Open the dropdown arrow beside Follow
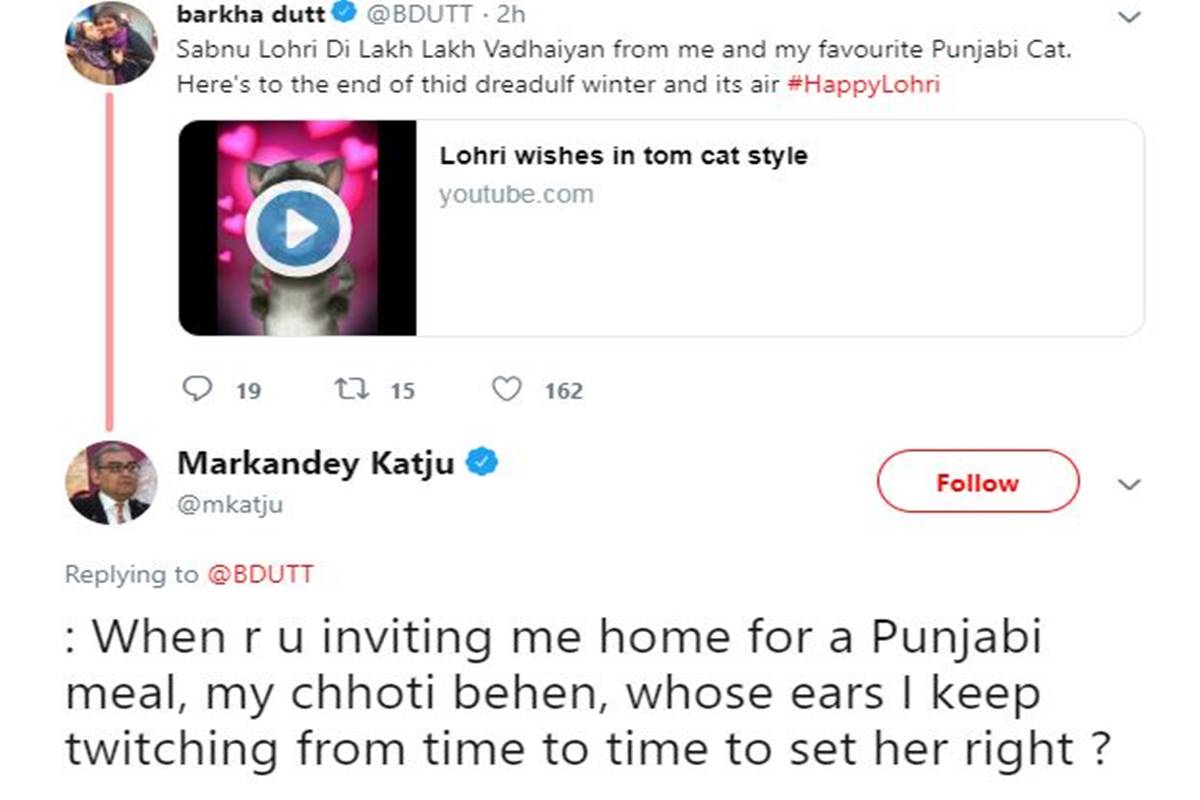This screenshot has width=1200, height=800. [1129, 485]
